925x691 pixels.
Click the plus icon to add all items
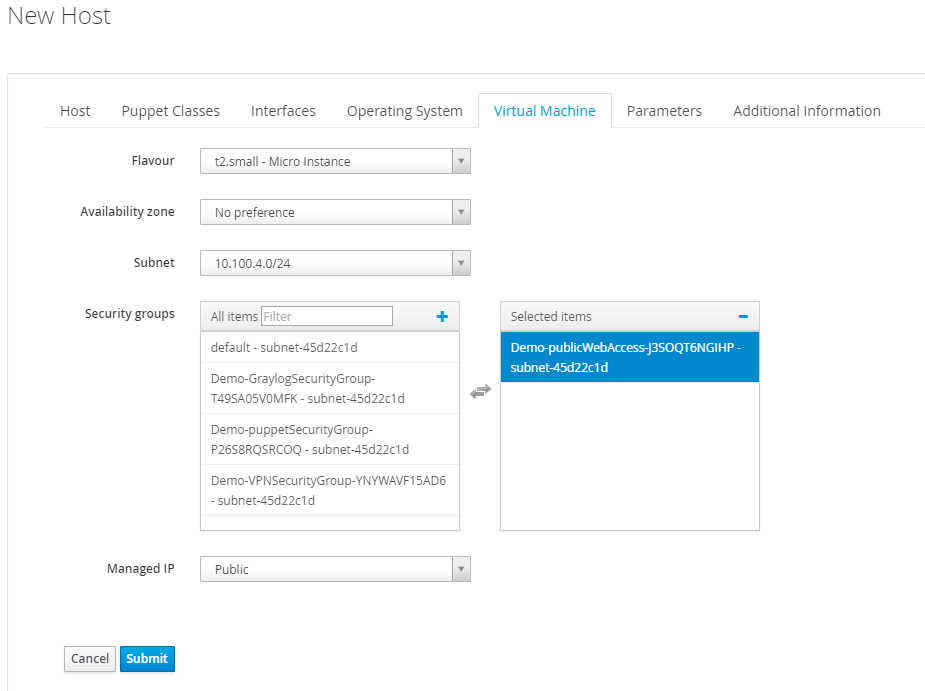pos(442,317)
